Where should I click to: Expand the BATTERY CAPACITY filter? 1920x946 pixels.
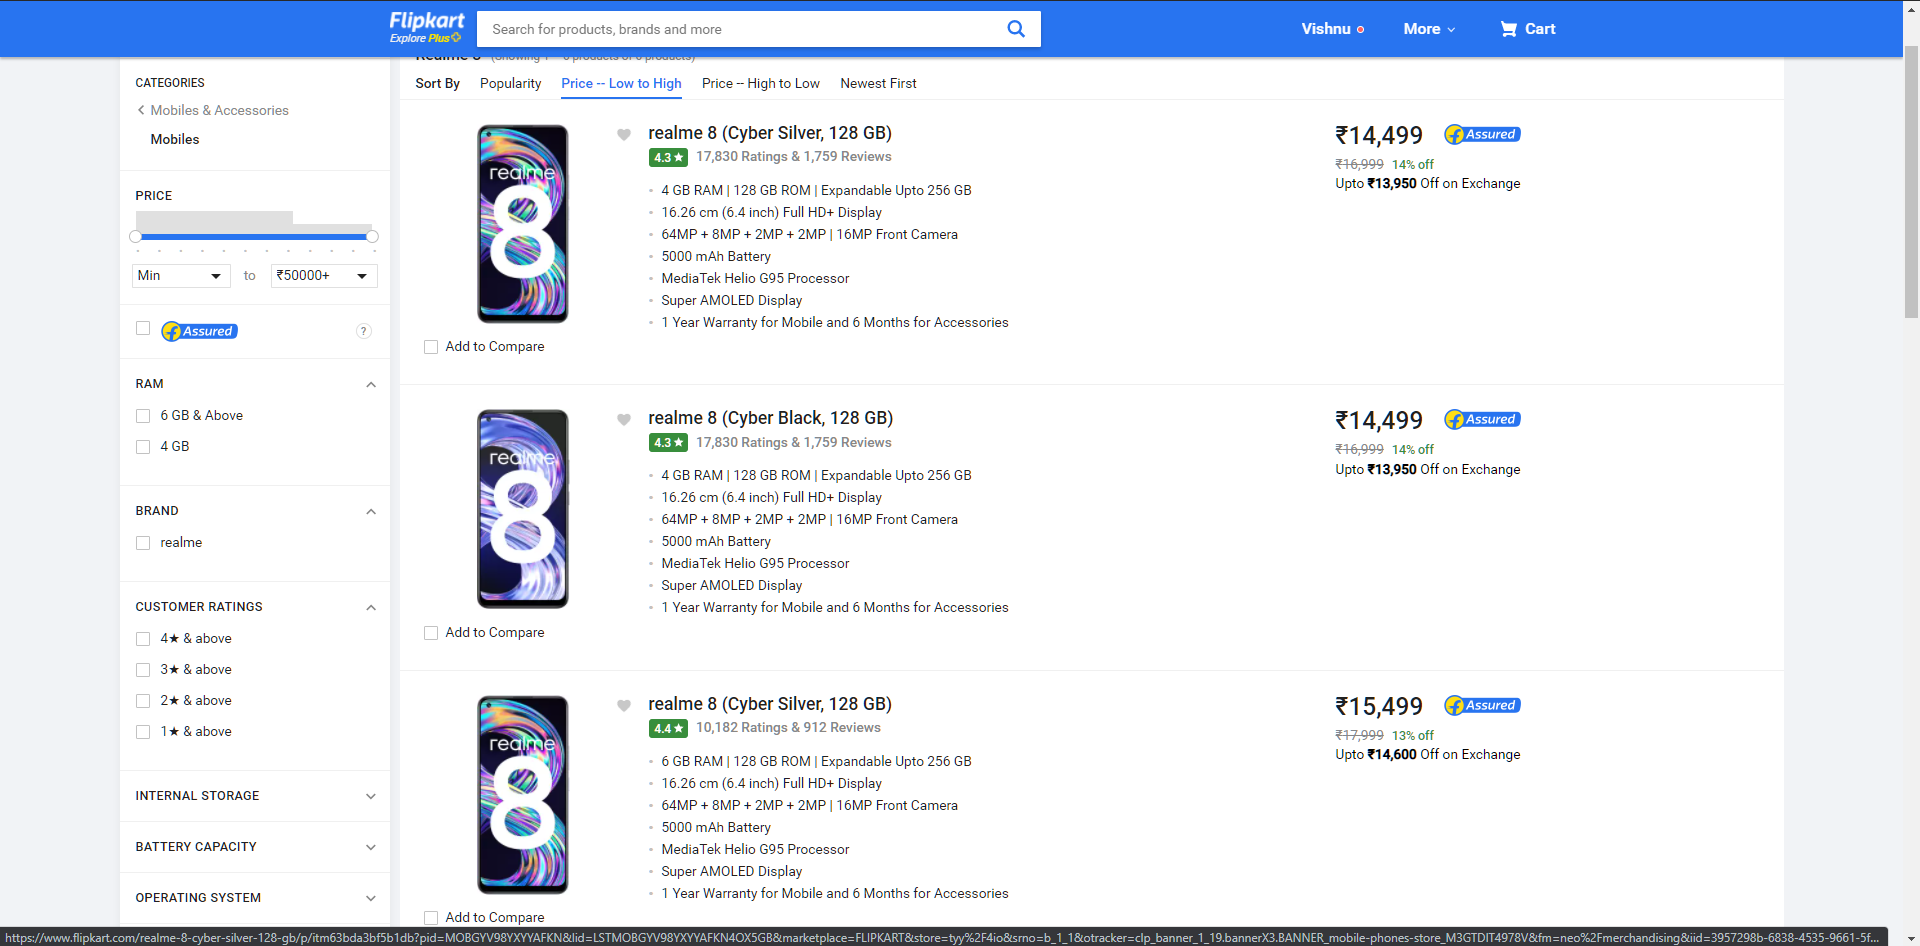pyautogui.click(x=371, y=847)
